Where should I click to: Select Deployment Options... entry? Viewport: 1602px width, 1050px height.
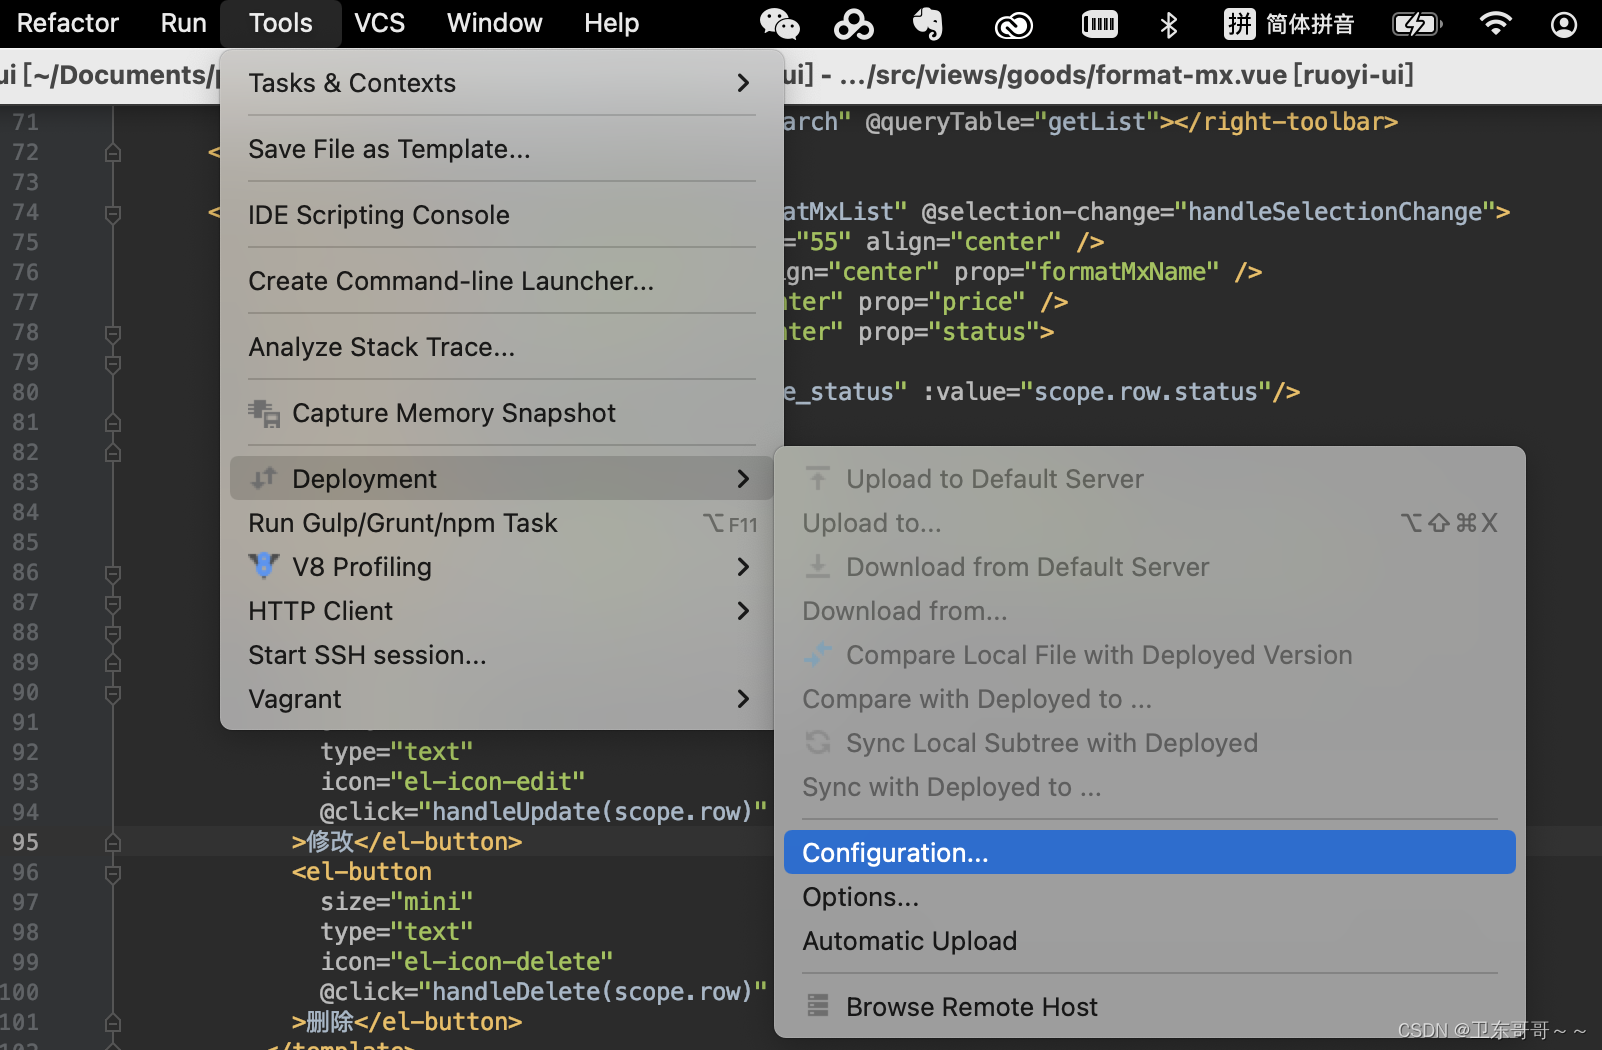point(860,897)
